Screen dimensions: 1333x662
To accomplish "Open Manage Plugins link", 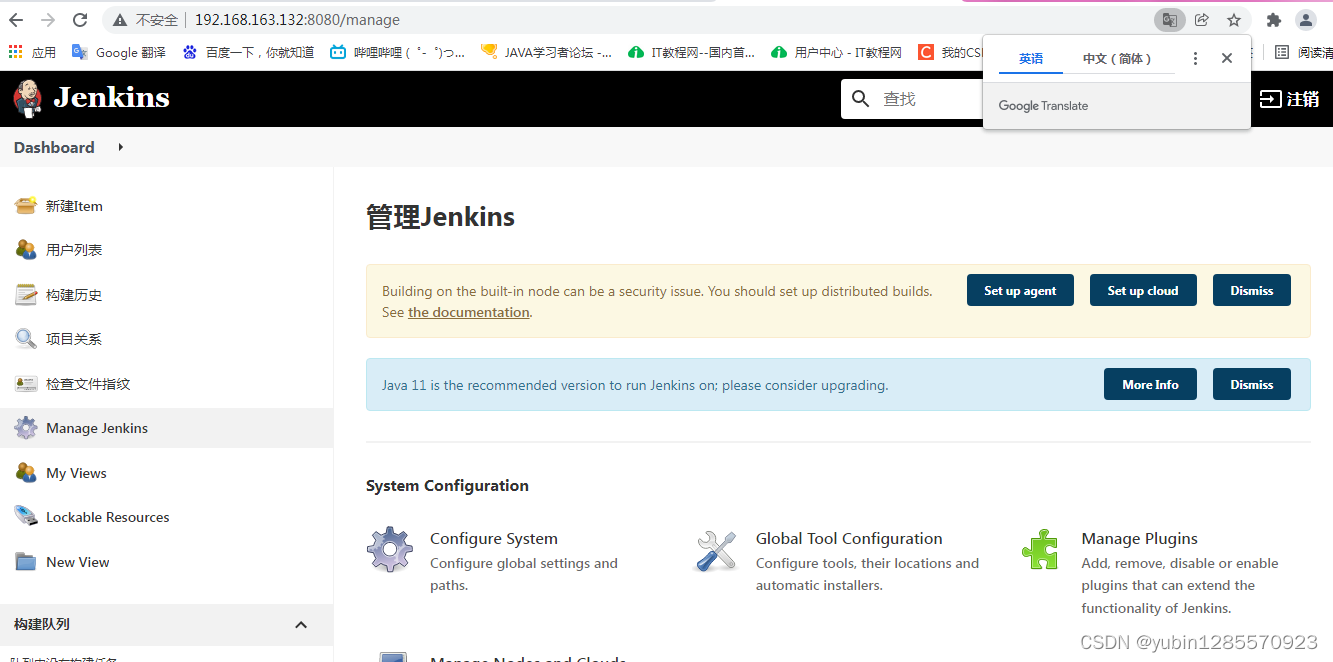I will pyautogui.click(x=1139, y=538).
